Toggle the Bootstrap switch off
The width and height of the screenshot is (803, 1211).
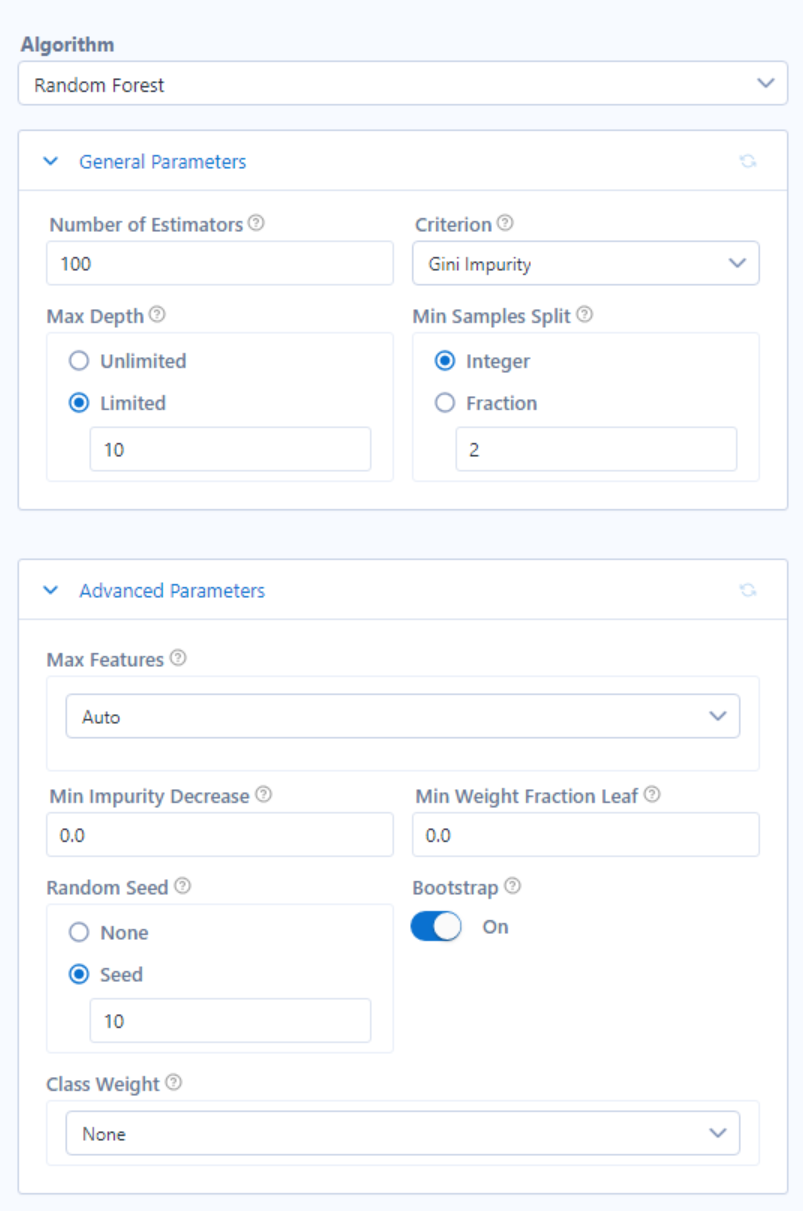click(437, 927)
